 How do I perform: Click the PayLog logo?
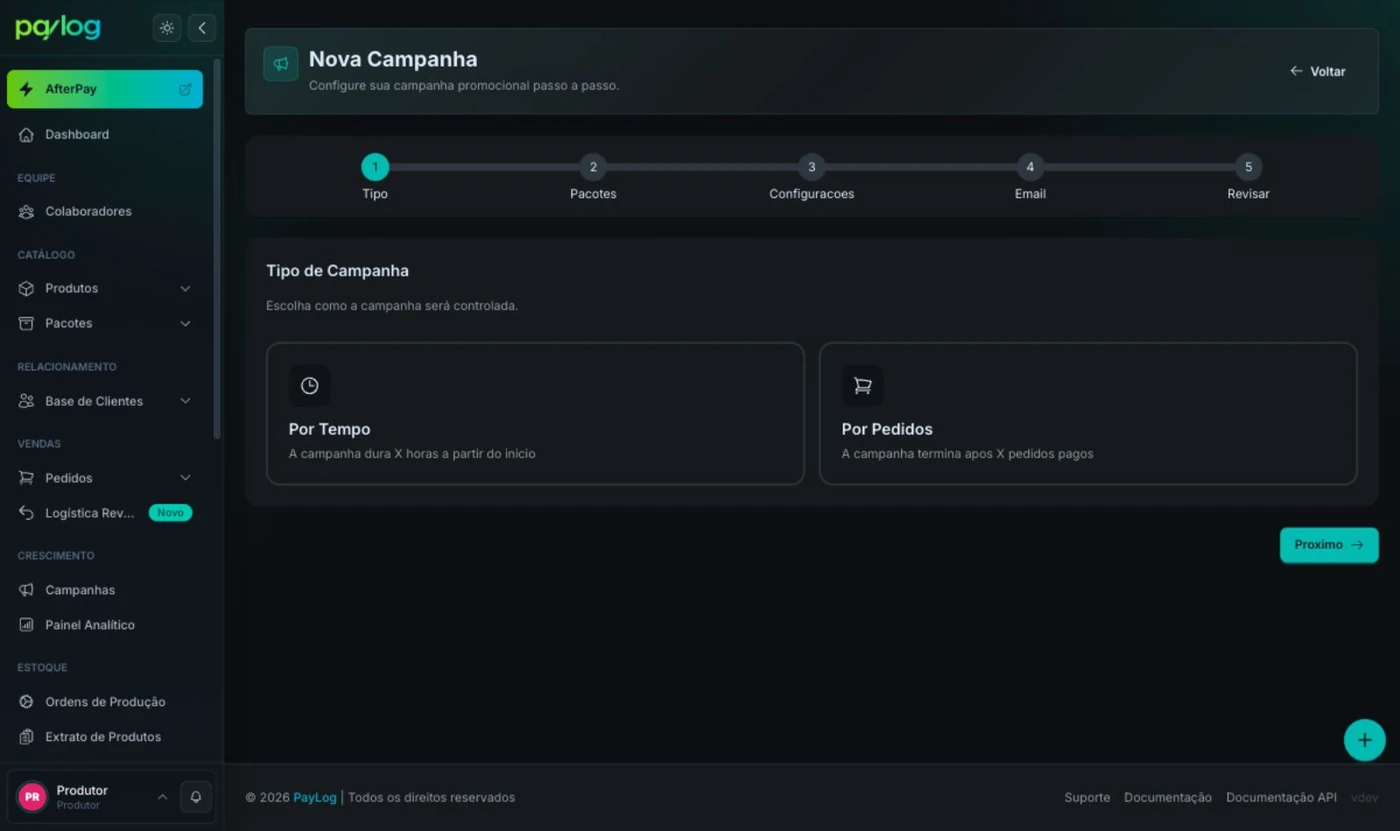[x=58, y=28]
